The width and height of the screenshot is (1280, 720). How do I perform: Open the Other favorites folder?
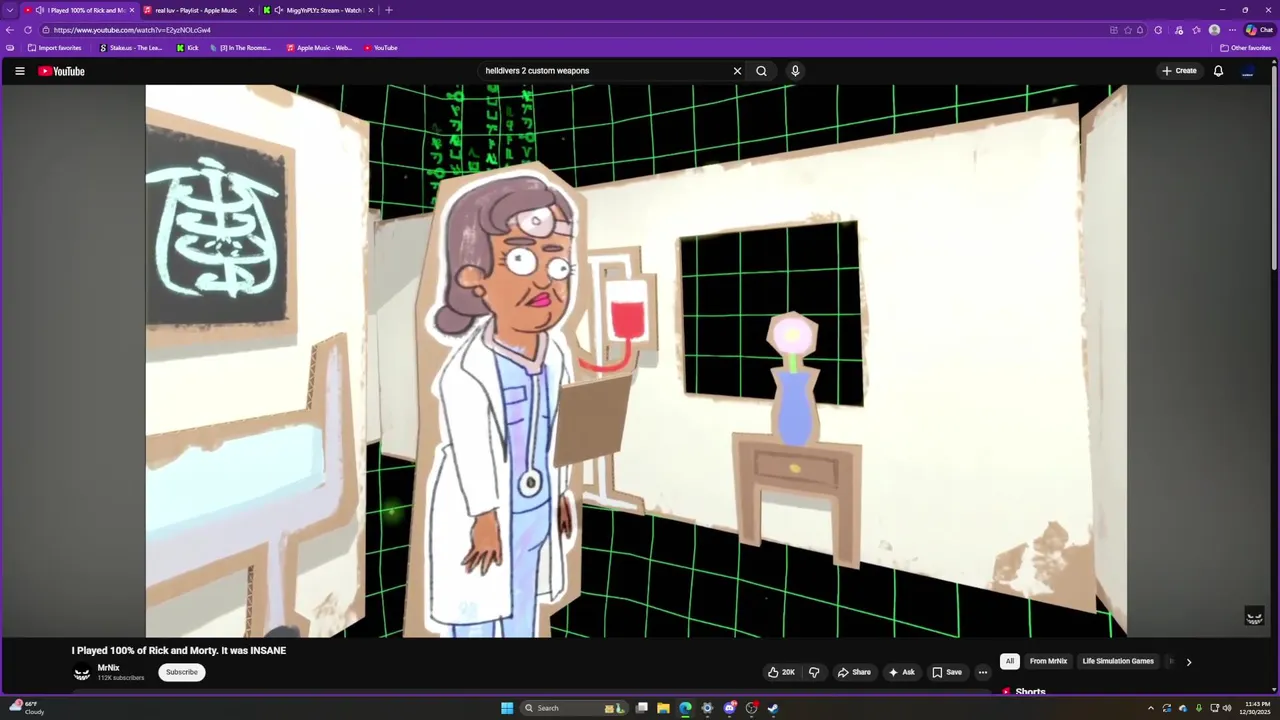click(1245, 48)
